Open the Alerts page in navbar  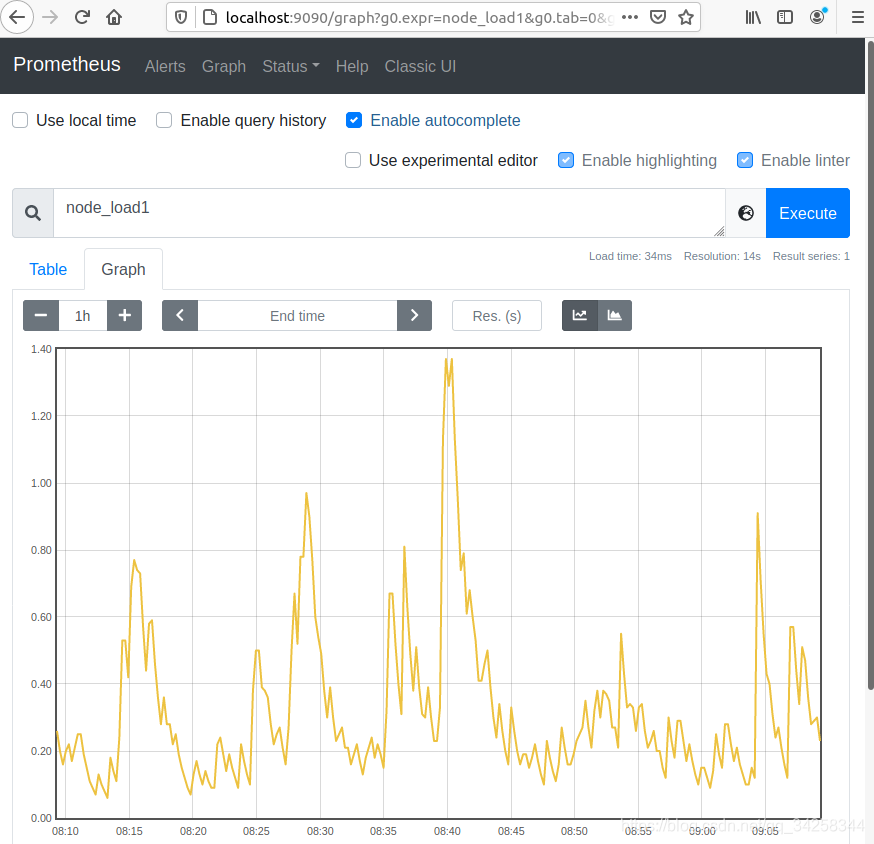point(165,66)
